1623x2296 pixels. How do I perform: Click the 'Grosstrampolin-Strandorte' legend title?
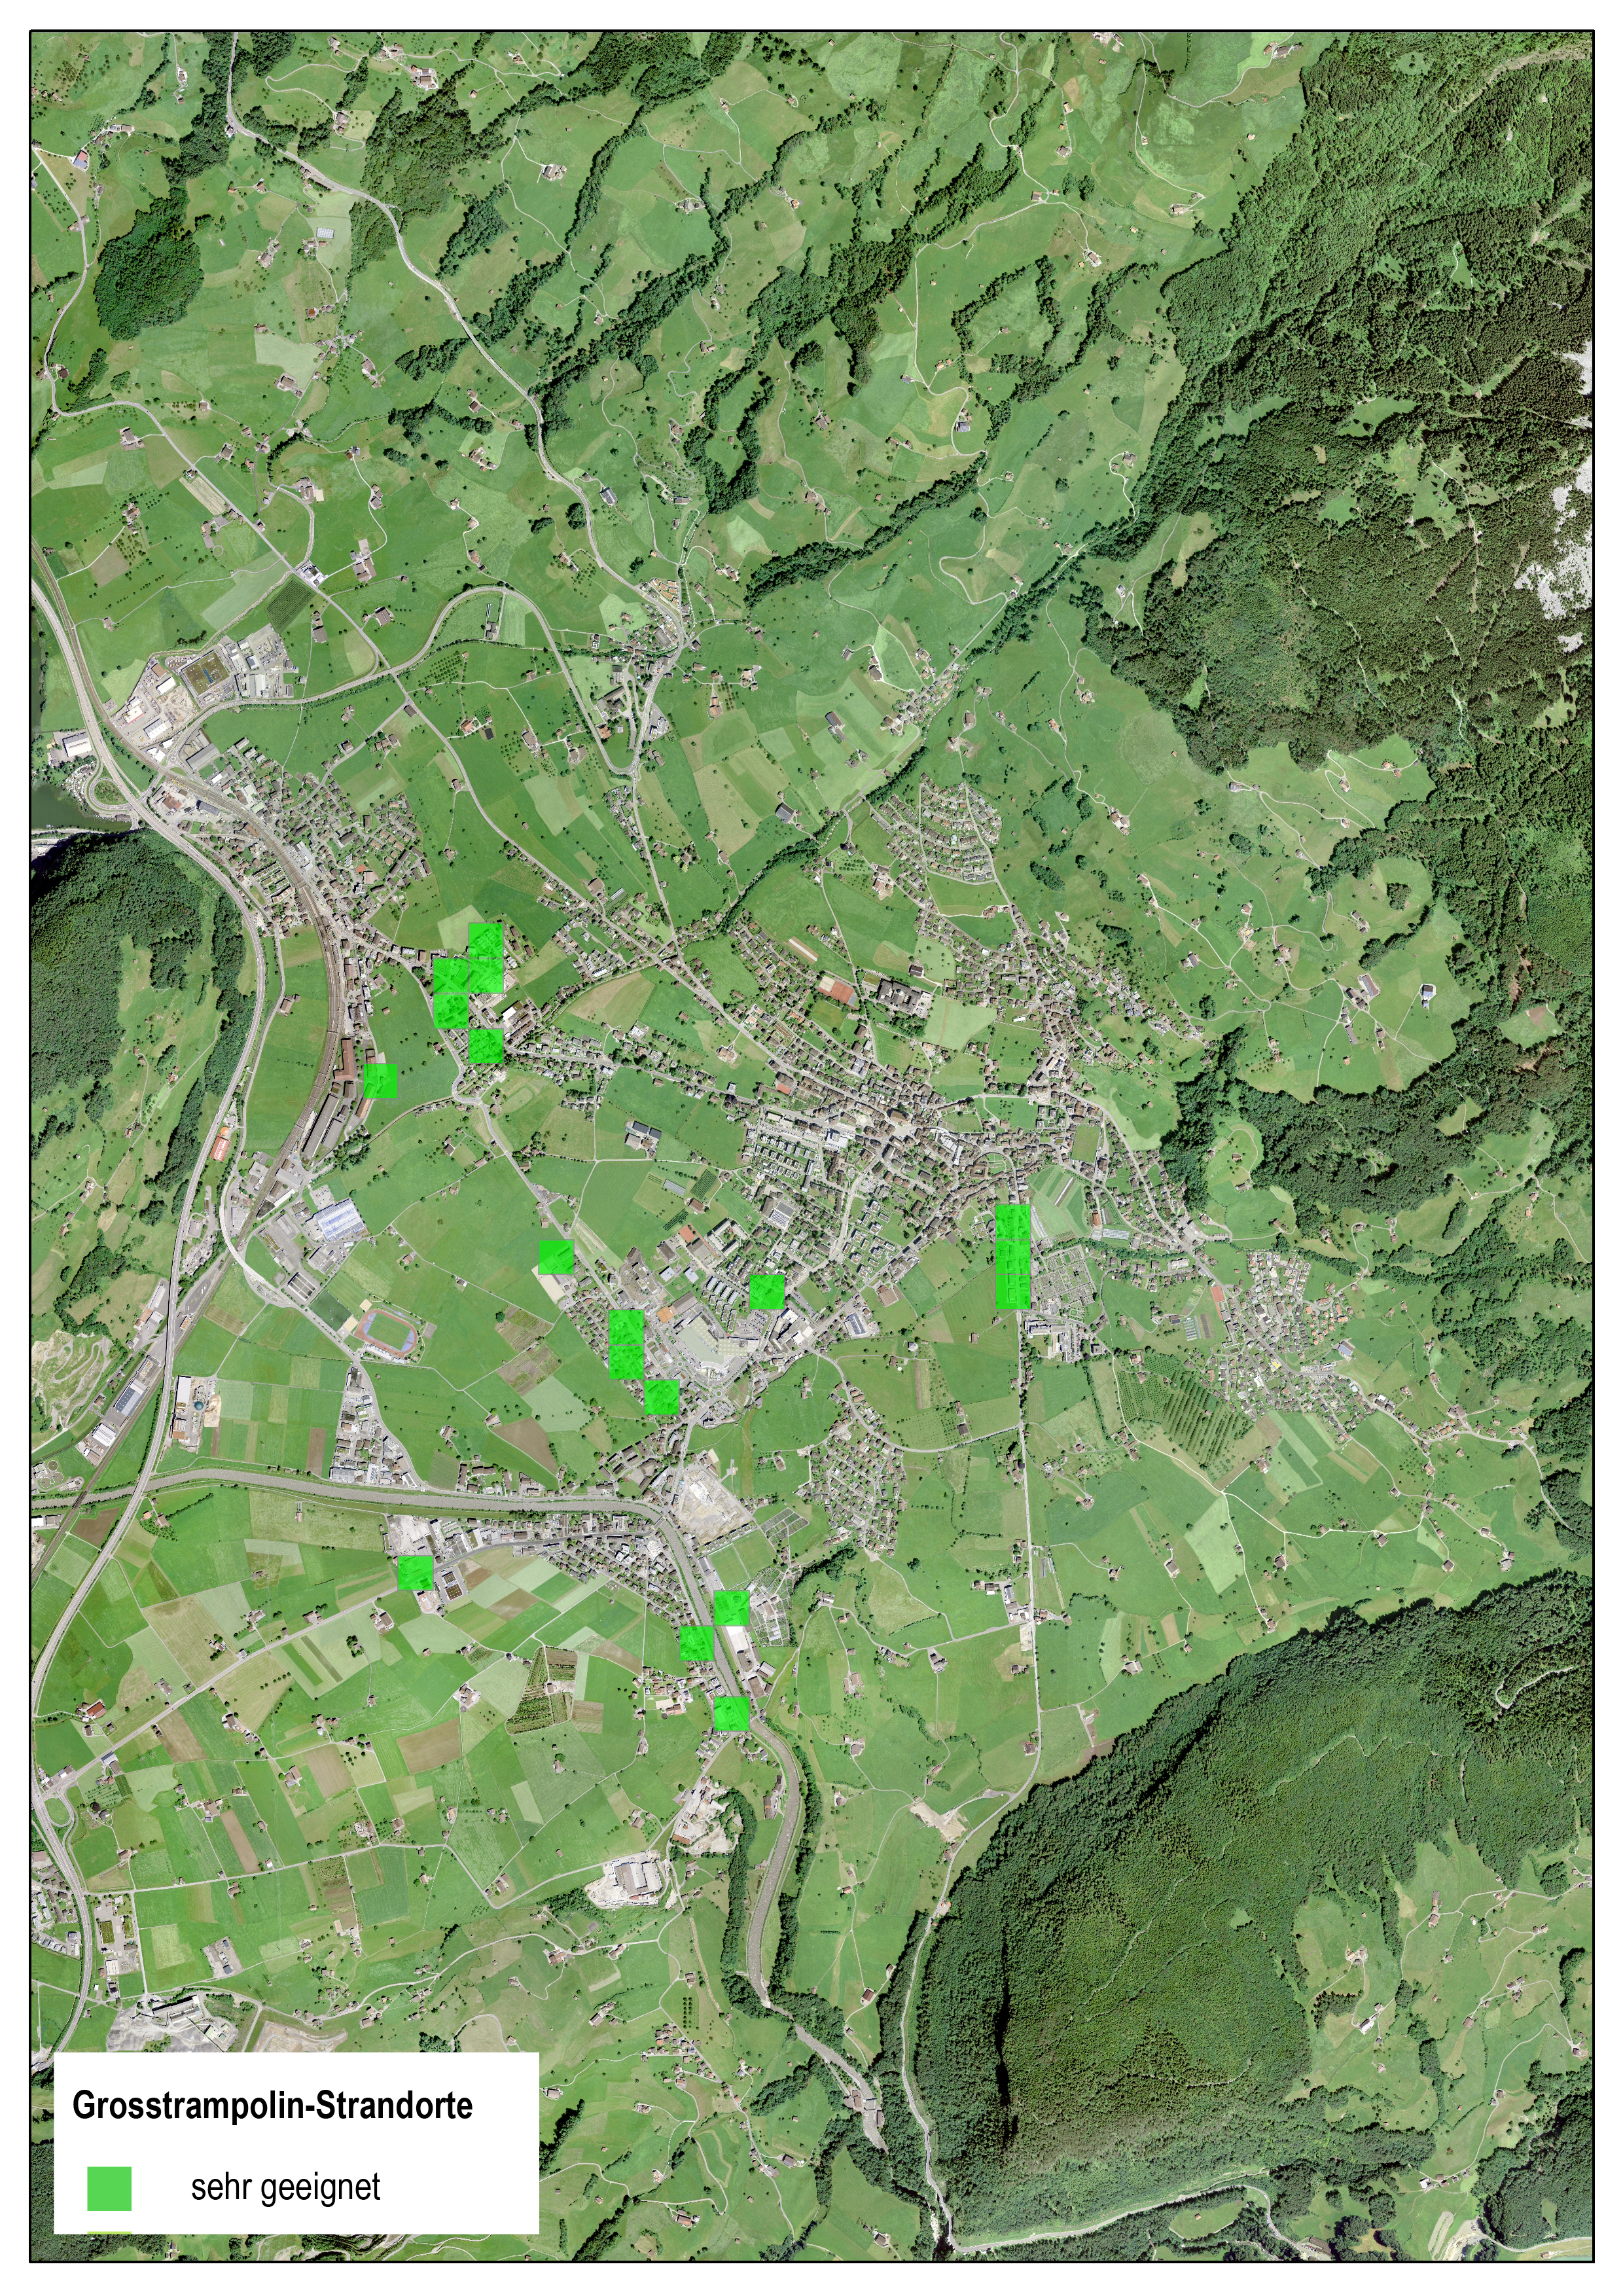coord(272,2105)
